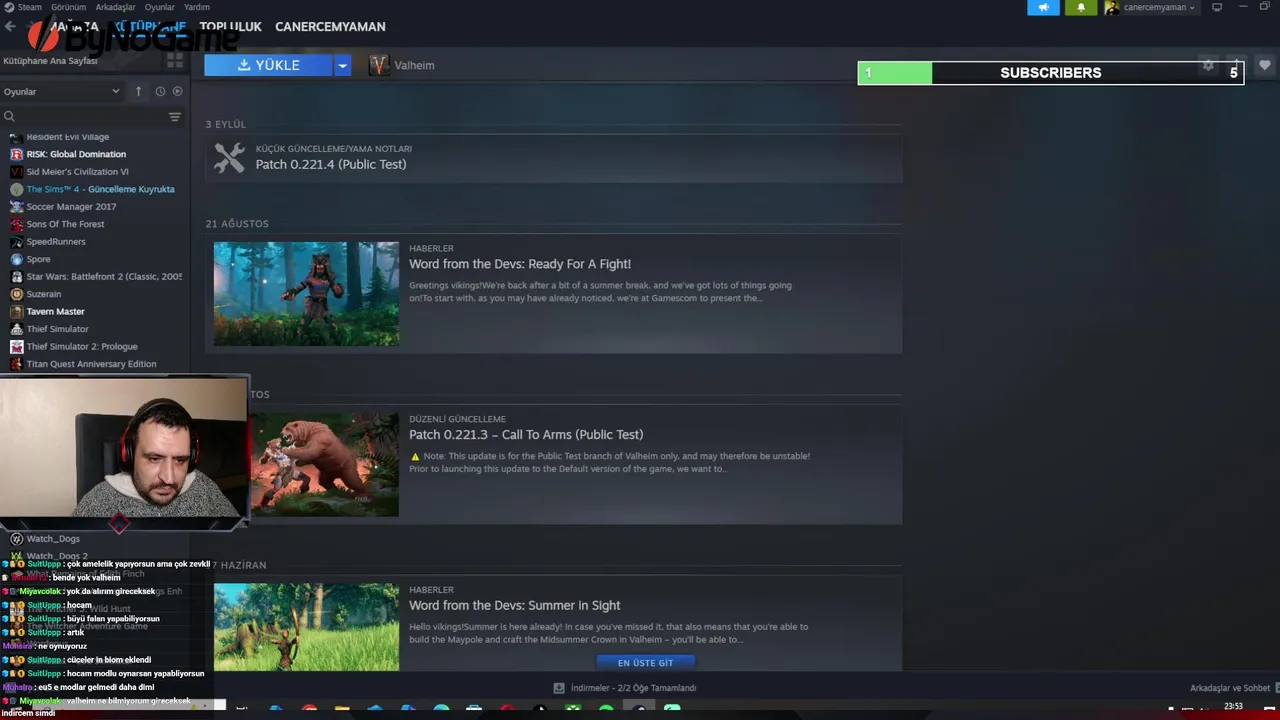Open the YÜKLE install options dropdown arrow
This screenshot has height=720, width=1280.
[x=342, y=65]
